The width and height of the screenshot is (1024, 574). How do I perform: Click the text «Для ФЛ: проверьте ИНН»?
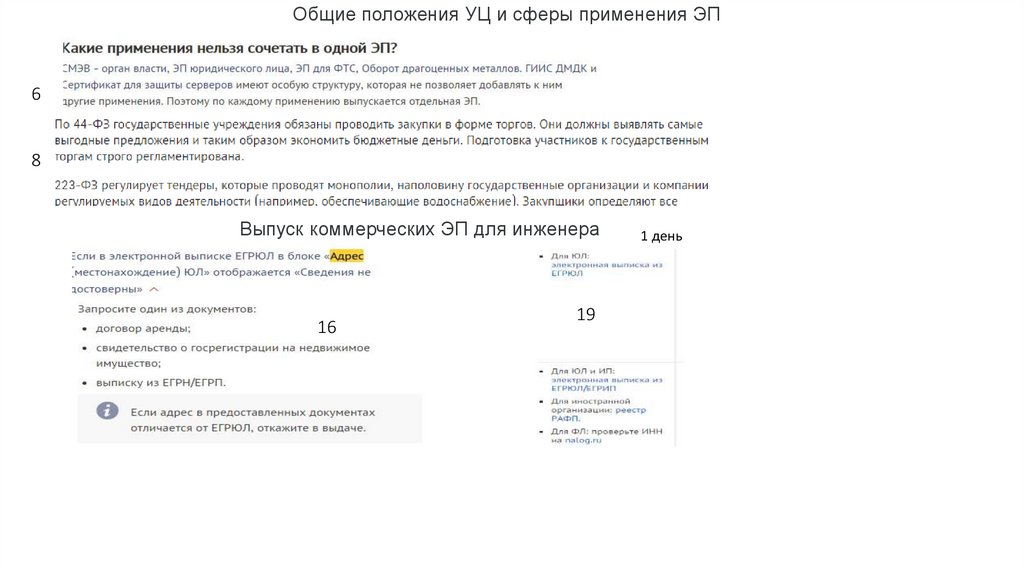pos(606,431)
